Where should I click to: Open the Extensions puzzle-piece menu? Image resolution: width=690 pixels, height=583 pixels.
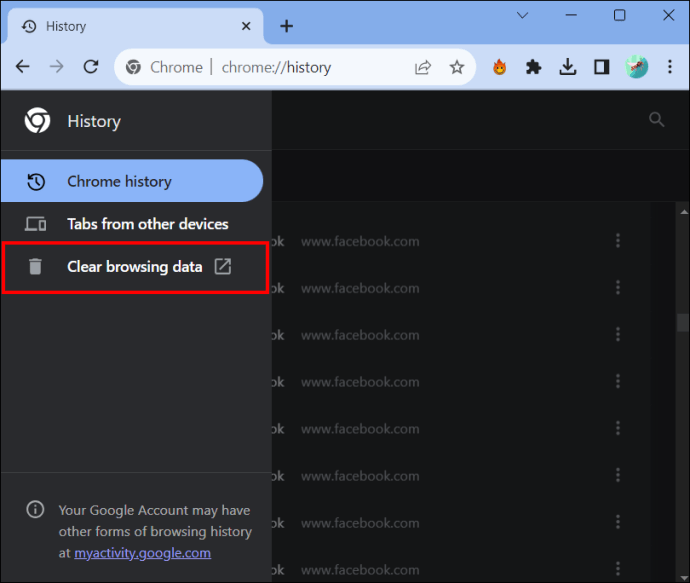click(x=533, y=67)
